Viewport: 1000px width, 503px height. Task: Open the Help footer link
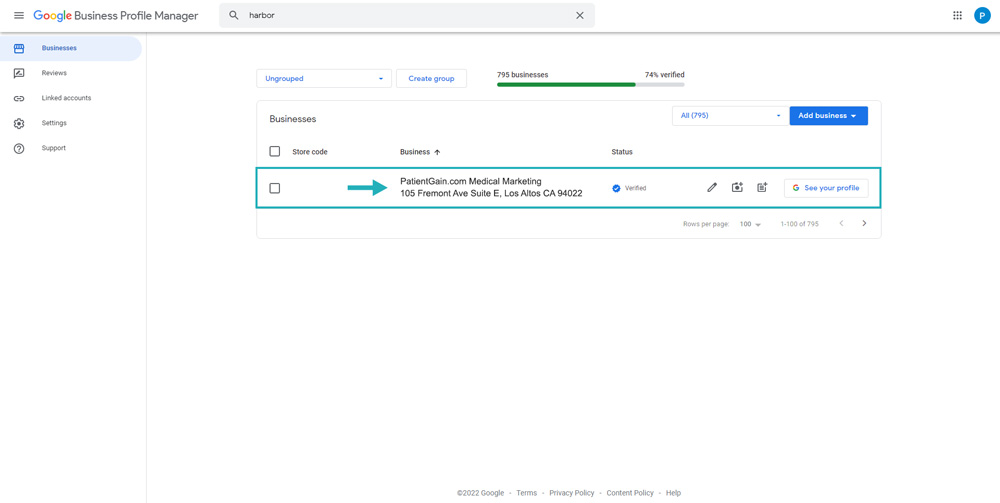tap(673, 493)
